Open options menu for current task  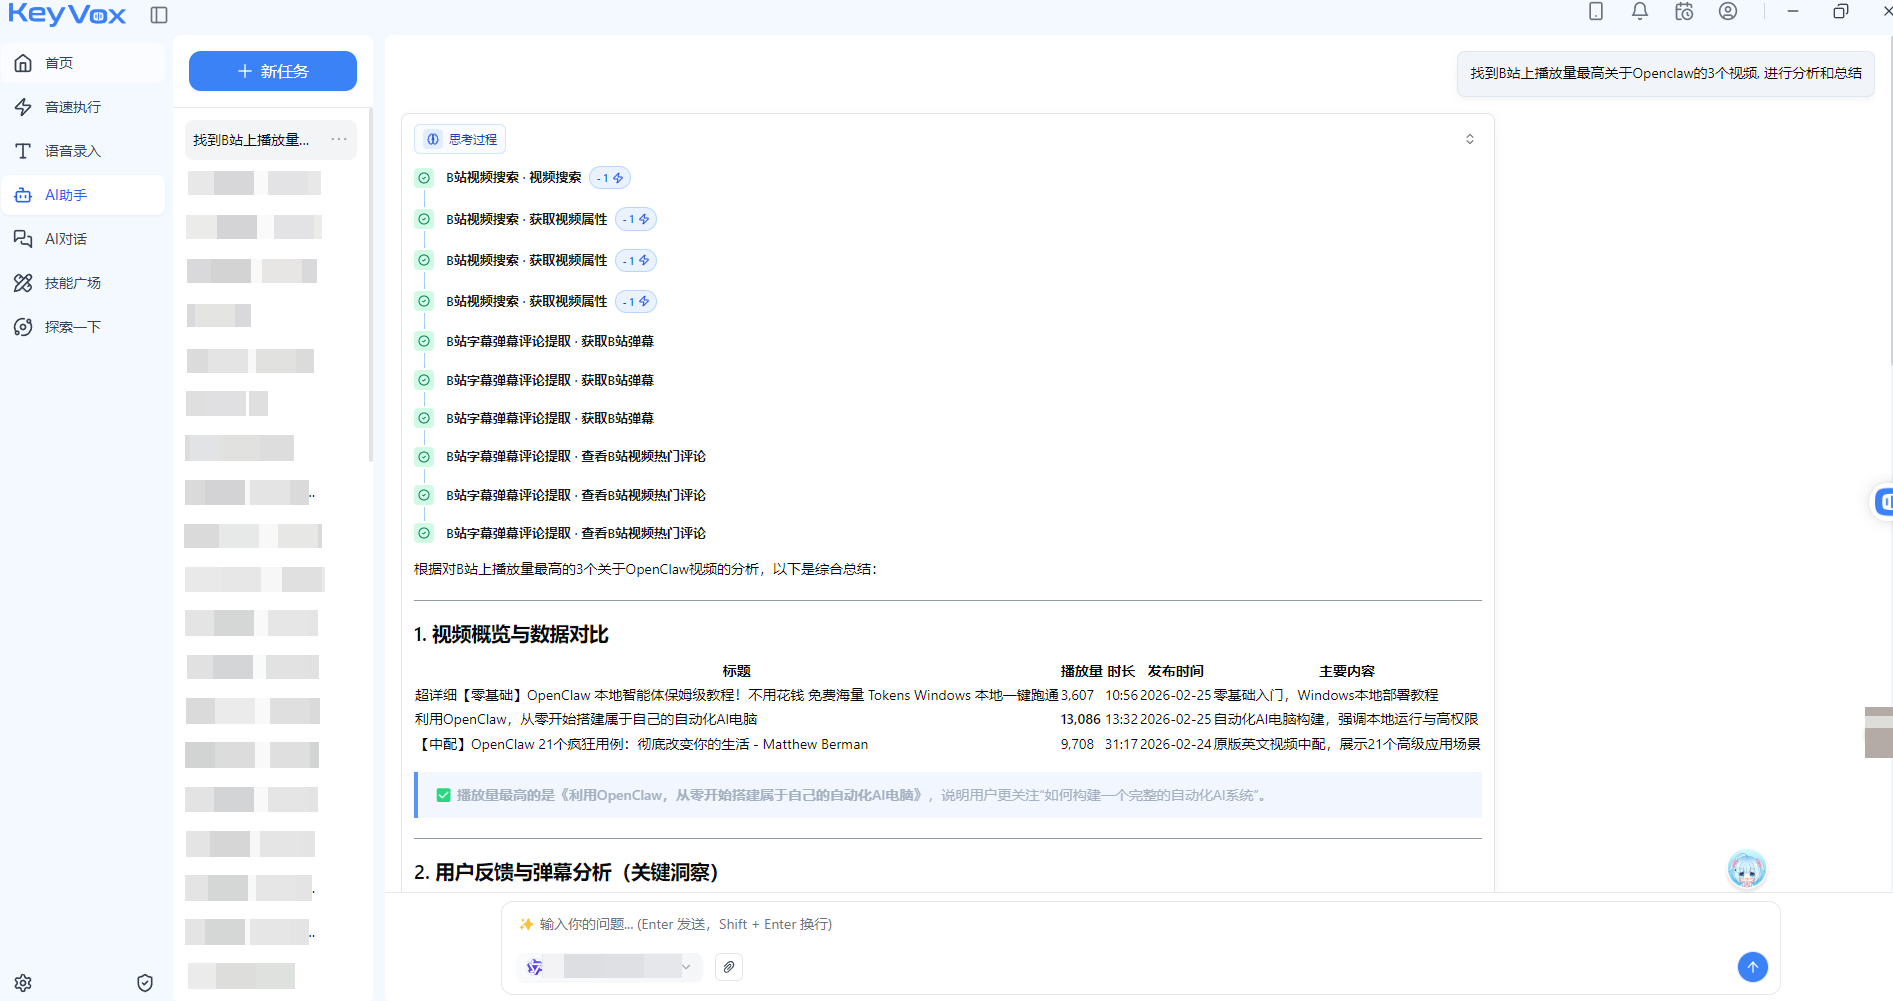click(x=339, y=140)
